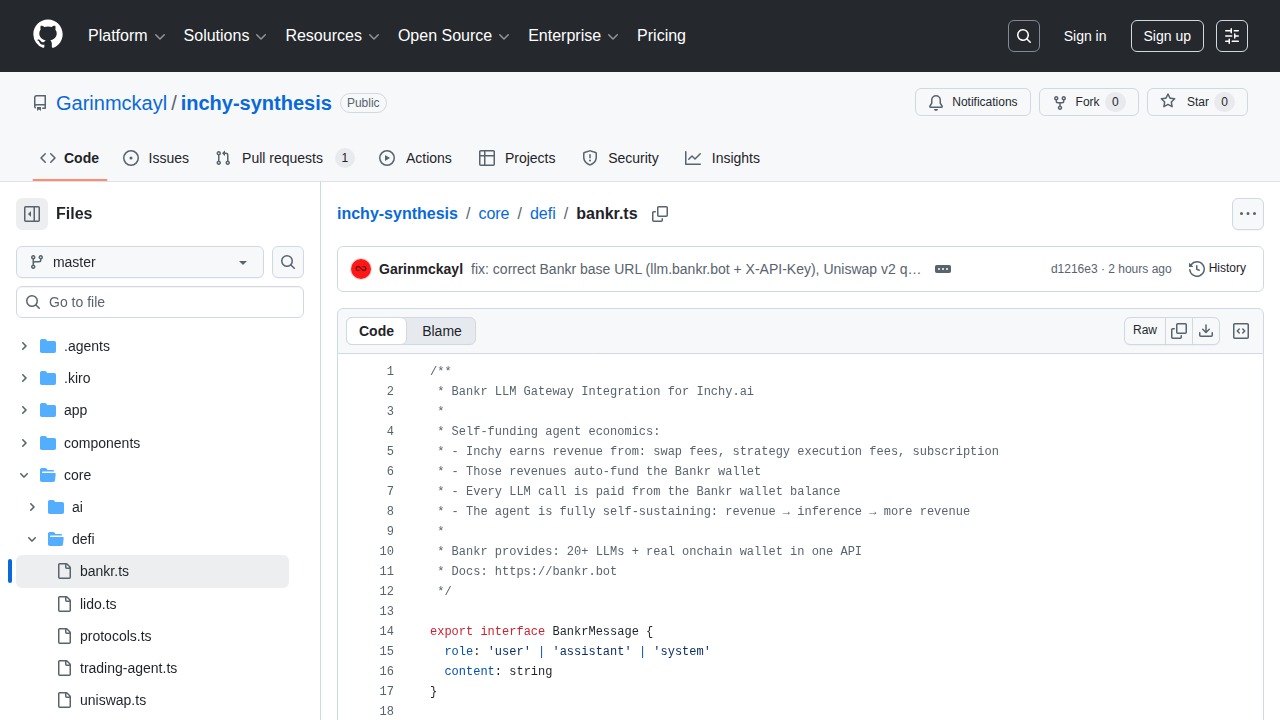Image resolution: width=1280 pixels, height=720 pixels.
Task: Open the Actions tab
Action: 415,158
